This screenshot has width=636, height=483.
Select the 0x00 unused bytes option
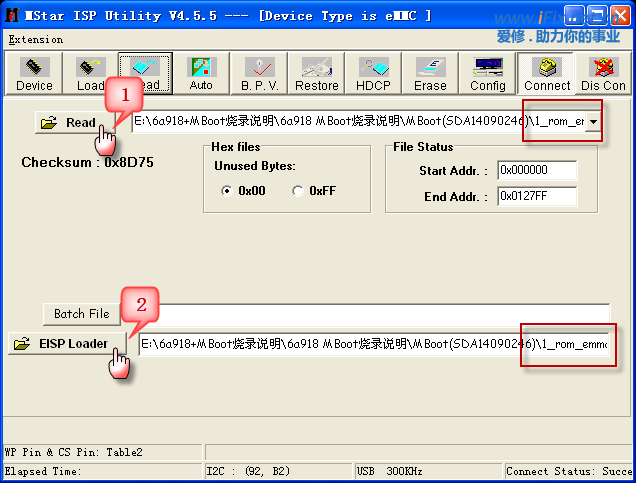coord(227,191)
